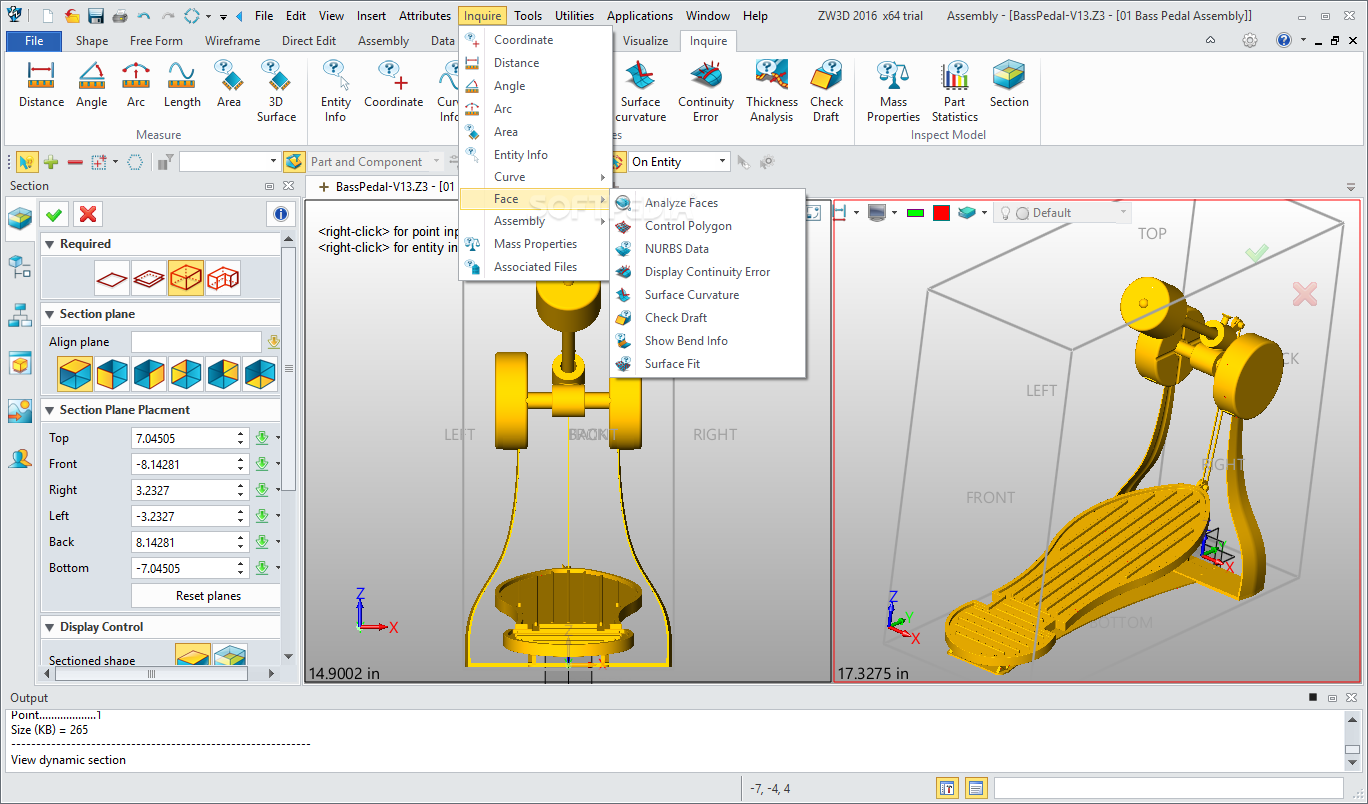This screenshot has height=804, width=1368.
Task: Choose the second section plane cube option
Action: [x=112, y=374]
